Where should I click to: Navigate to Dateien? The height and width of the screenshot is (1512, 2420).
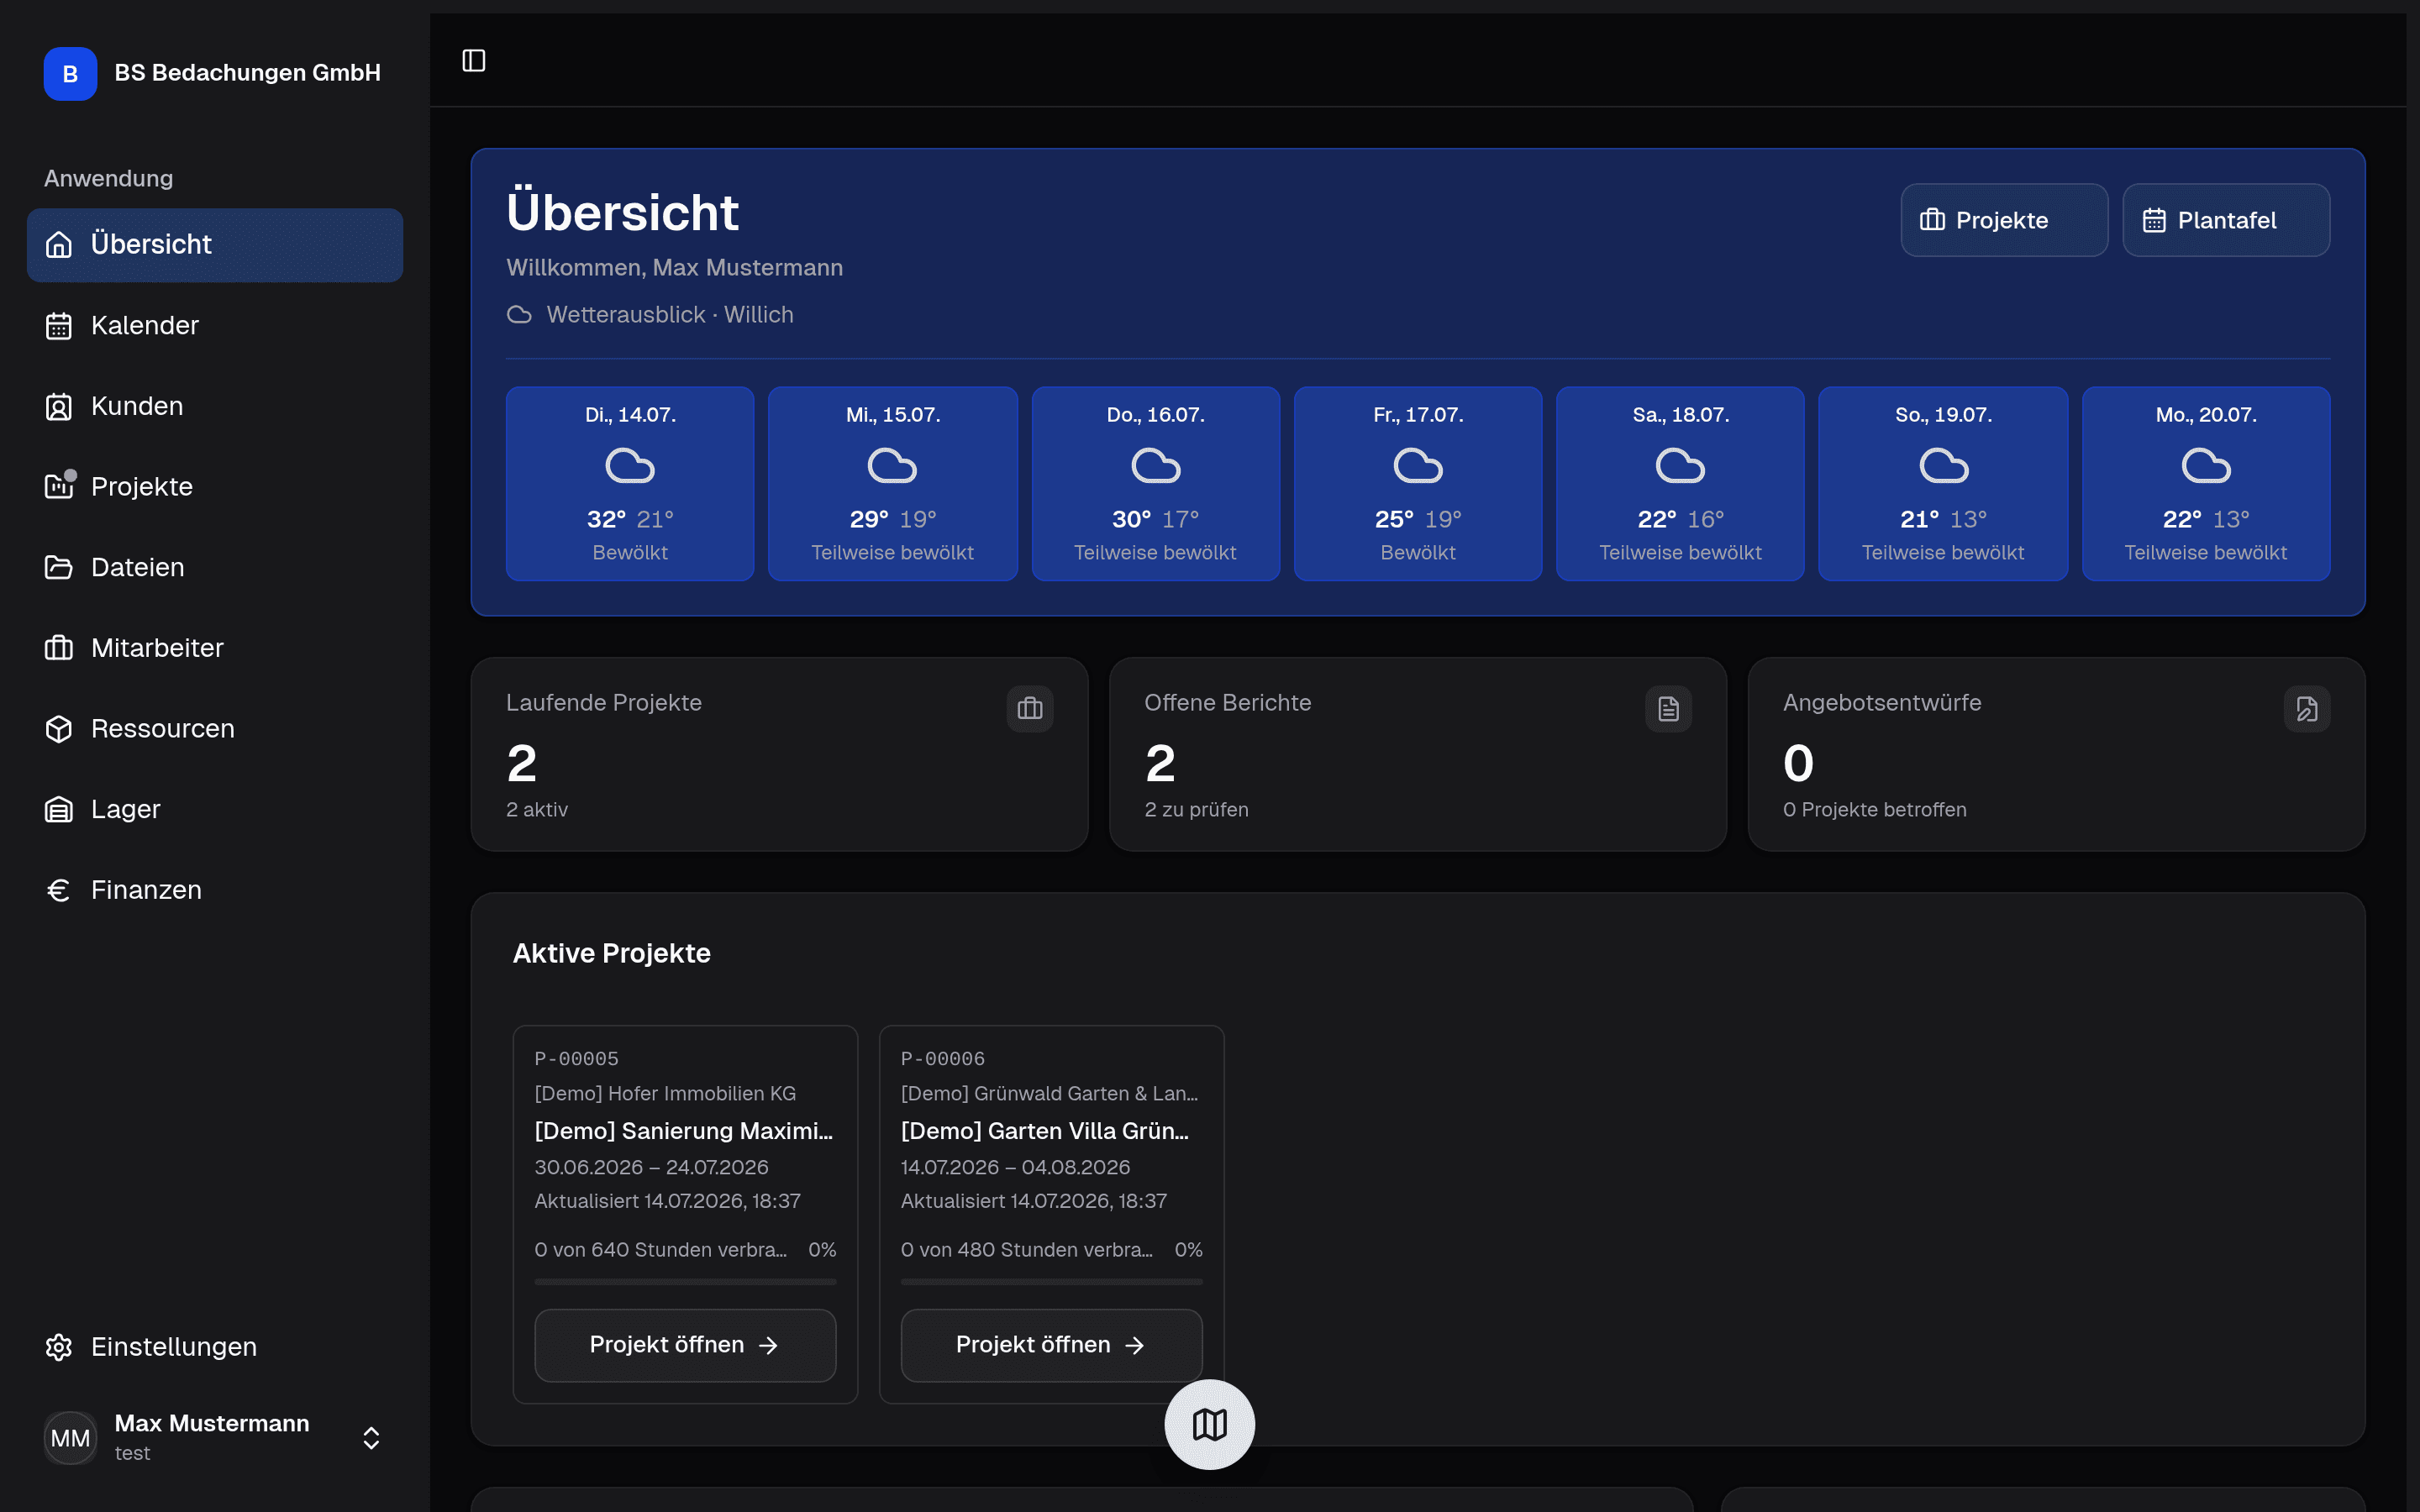(215, 568)
